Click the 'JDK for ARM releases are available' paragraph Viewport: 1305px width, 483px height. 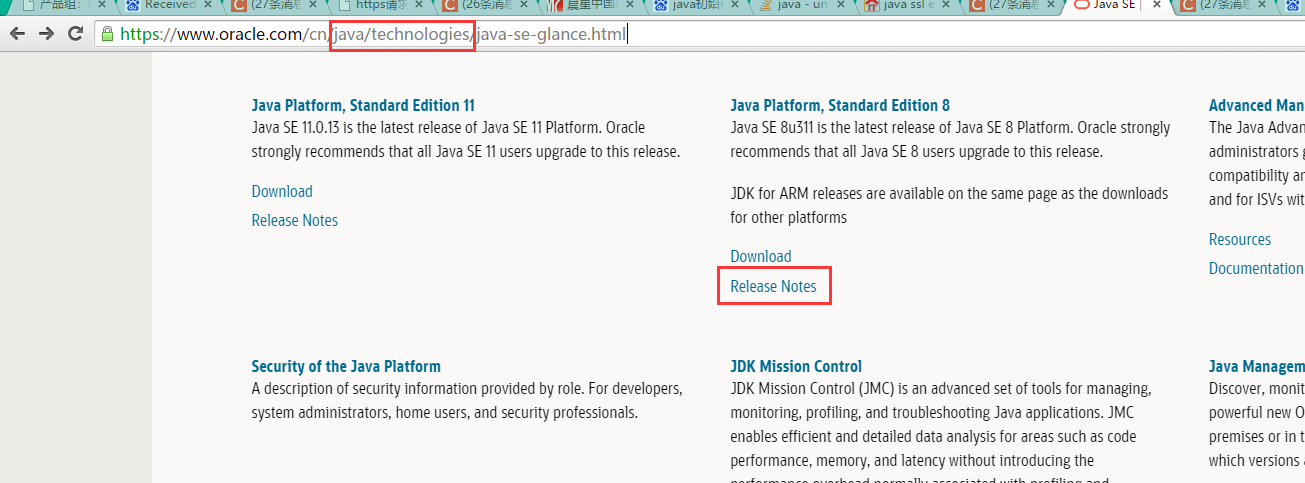[x=949, y=204]
